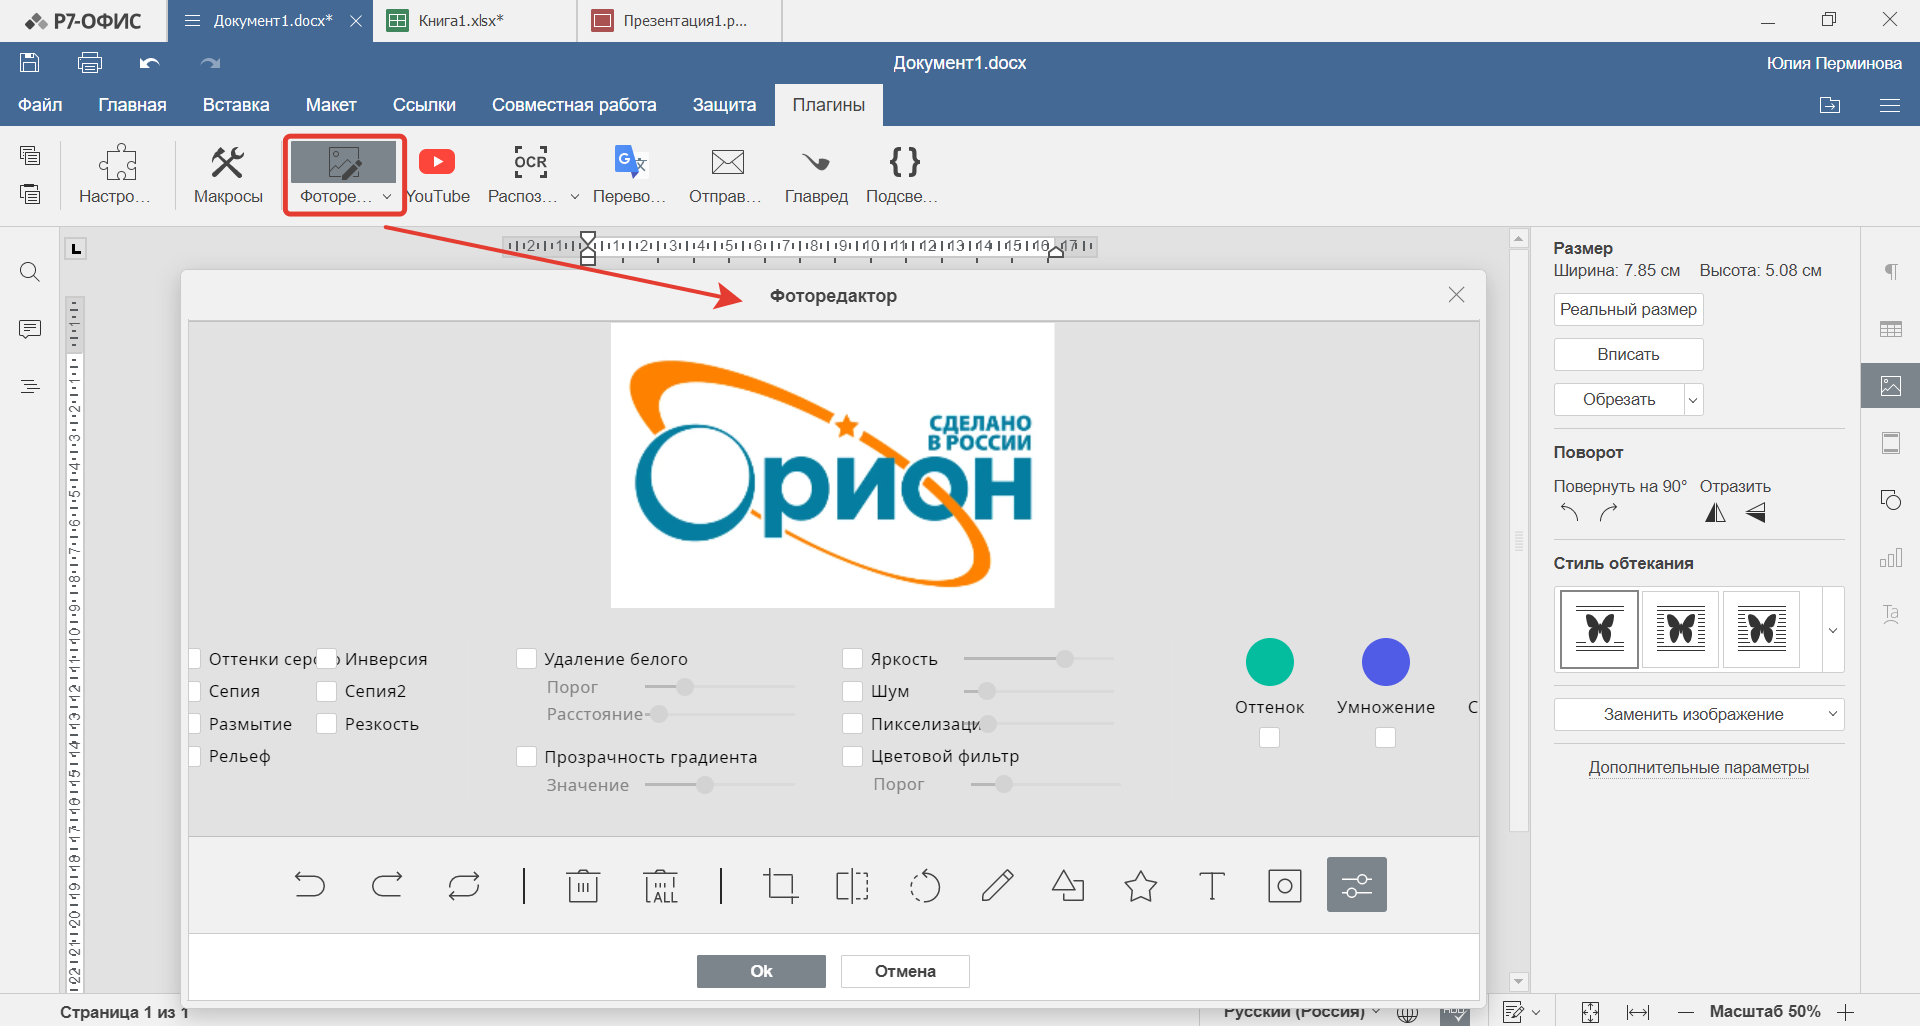Screen dimensions: 1920x1026
Task: Check the Цветовой фильтр option
Action: [x=853, y=756]
